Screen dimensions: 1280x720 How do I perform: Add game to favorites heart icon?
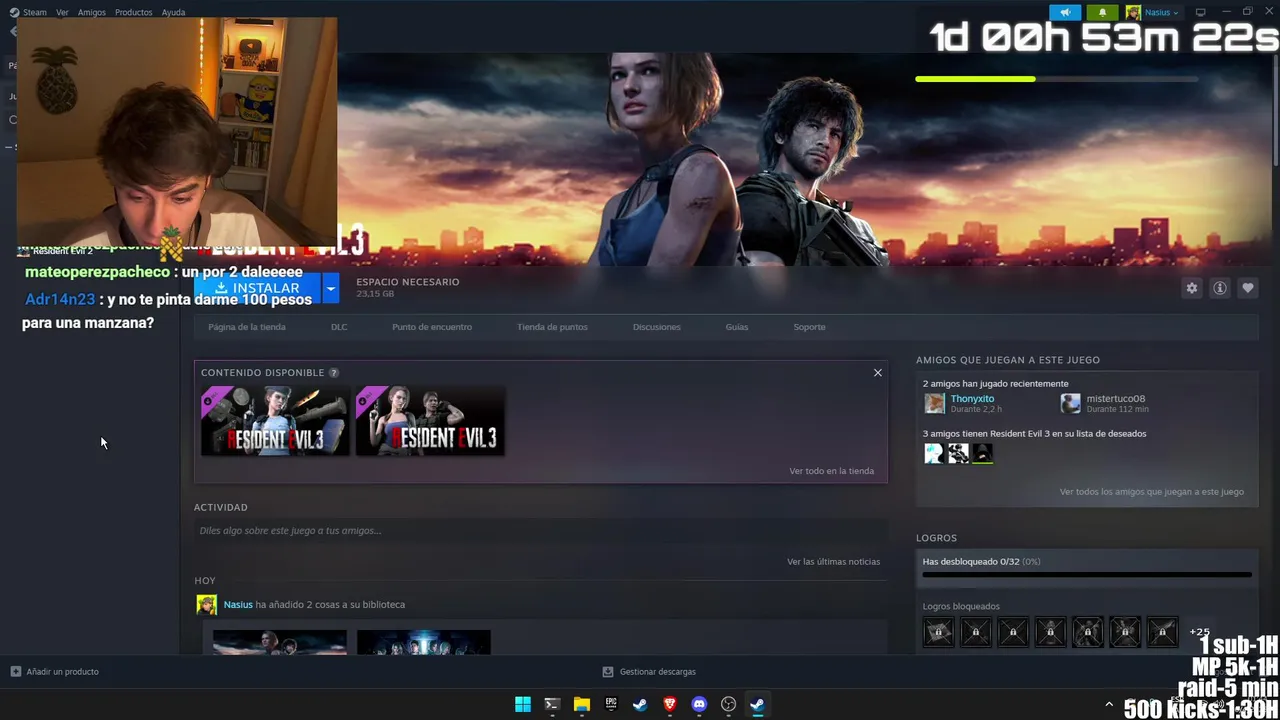(x=1248, y=288)
